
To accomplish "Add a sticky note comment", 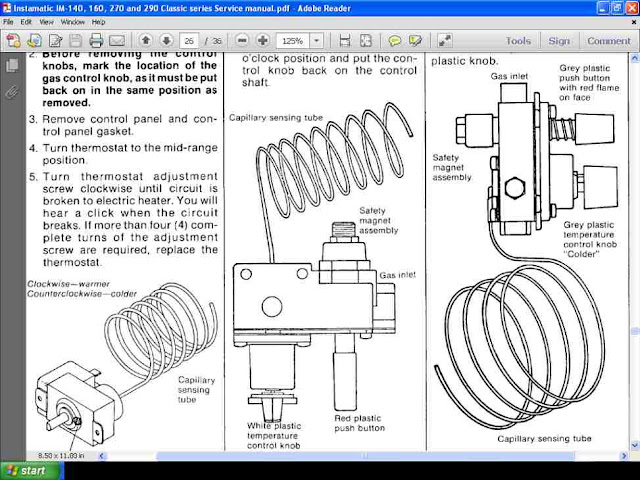I will coord(394,40).
